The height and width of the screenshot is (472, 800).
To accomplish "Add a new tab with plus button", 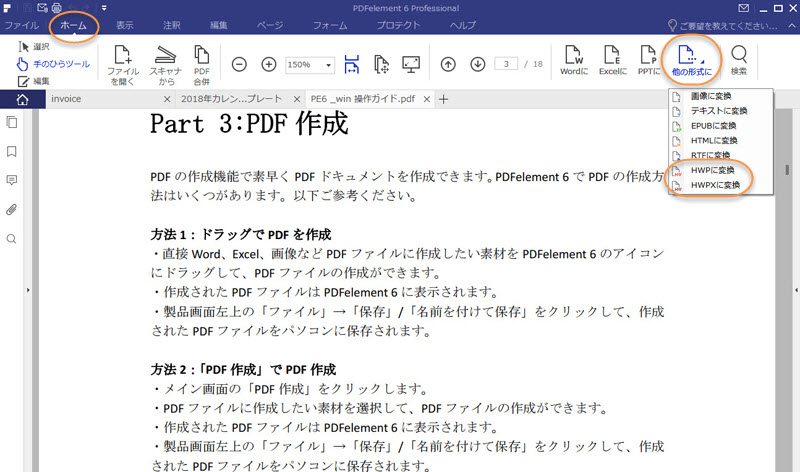I will pyautogui.click(x=443, y=100).
